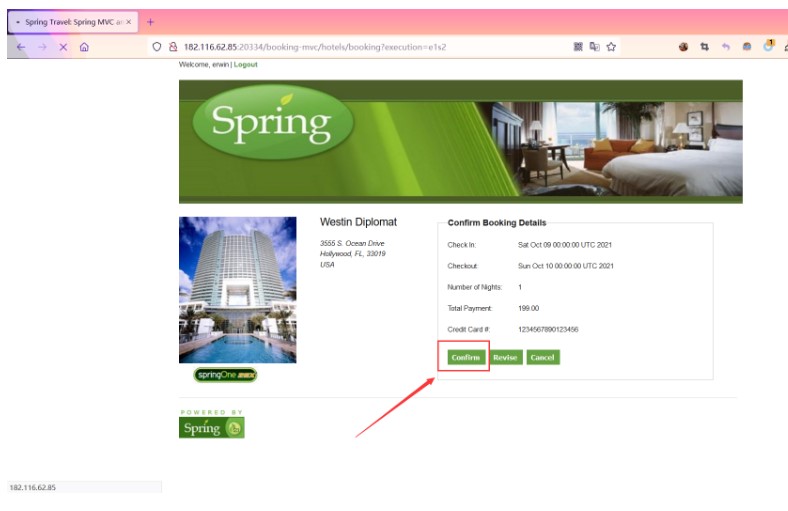Click the Westin Diplomat hotel name
The height and width of the screenshot is (511, 788).
(358, 222)
